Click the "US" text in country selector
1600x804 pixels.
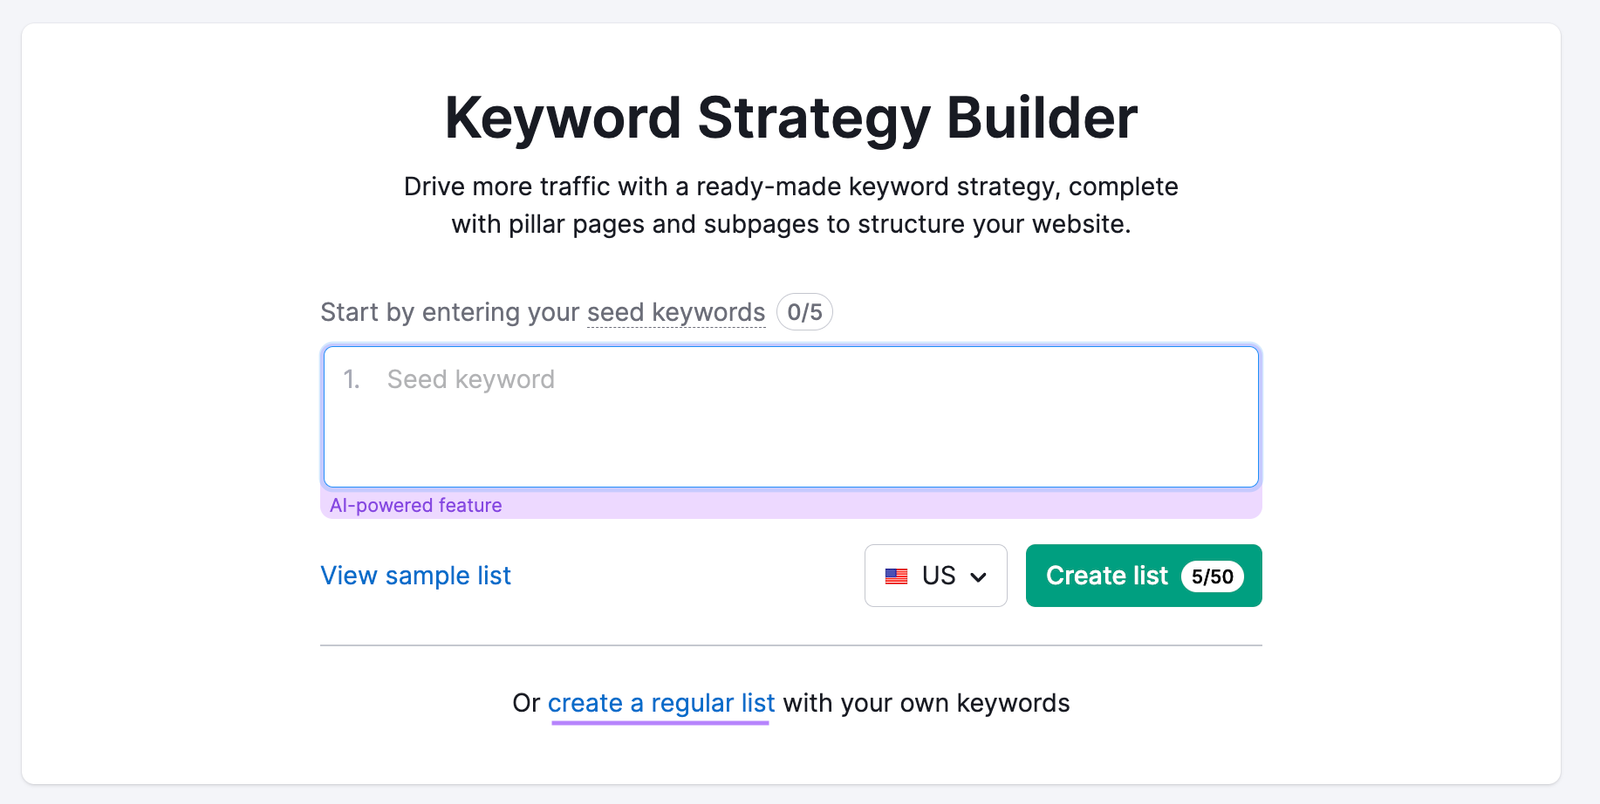pyautogui.click(x=939, y=576)
